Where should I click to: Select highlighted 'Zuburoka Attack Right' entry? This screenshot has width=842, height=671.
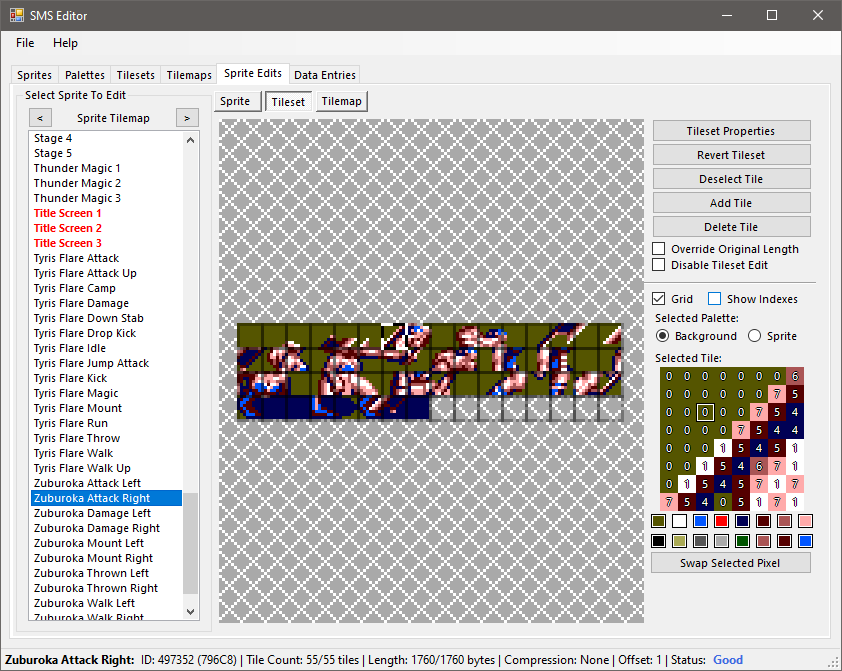tap(106, 498)
